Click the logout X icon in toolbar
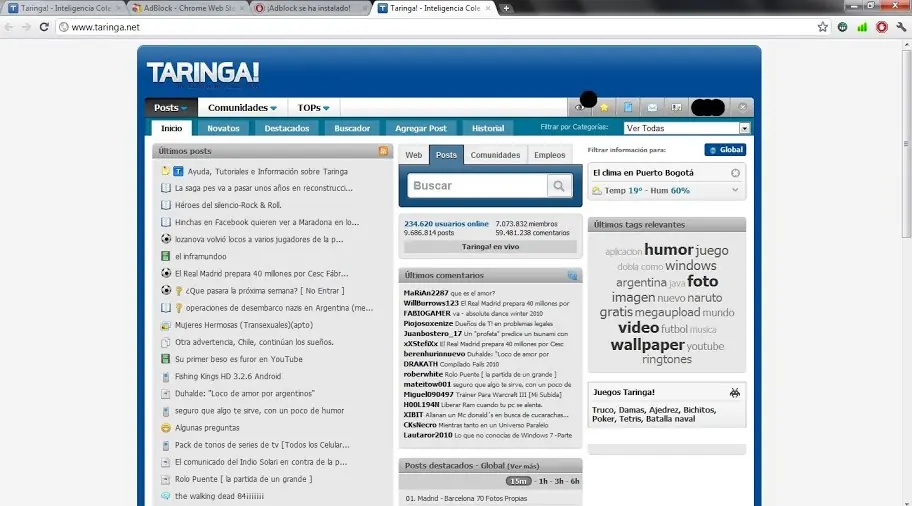Screen dimensions: 912x506 [x=743, y=108]
